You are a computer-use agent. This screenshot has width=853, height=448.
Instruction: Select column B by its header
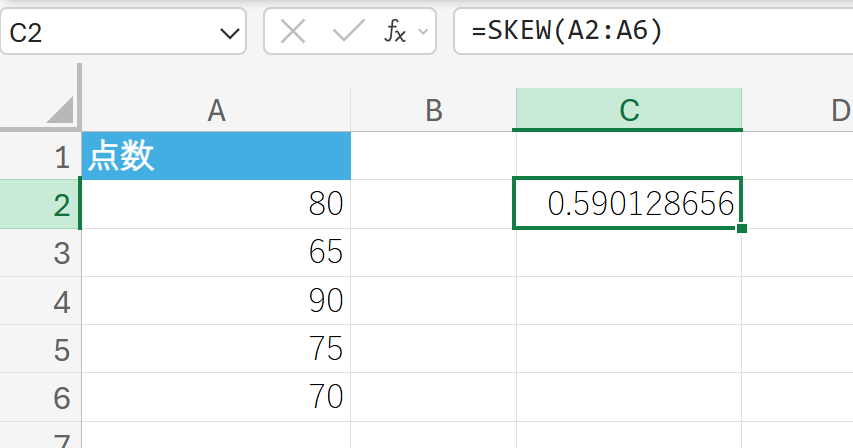433,110
